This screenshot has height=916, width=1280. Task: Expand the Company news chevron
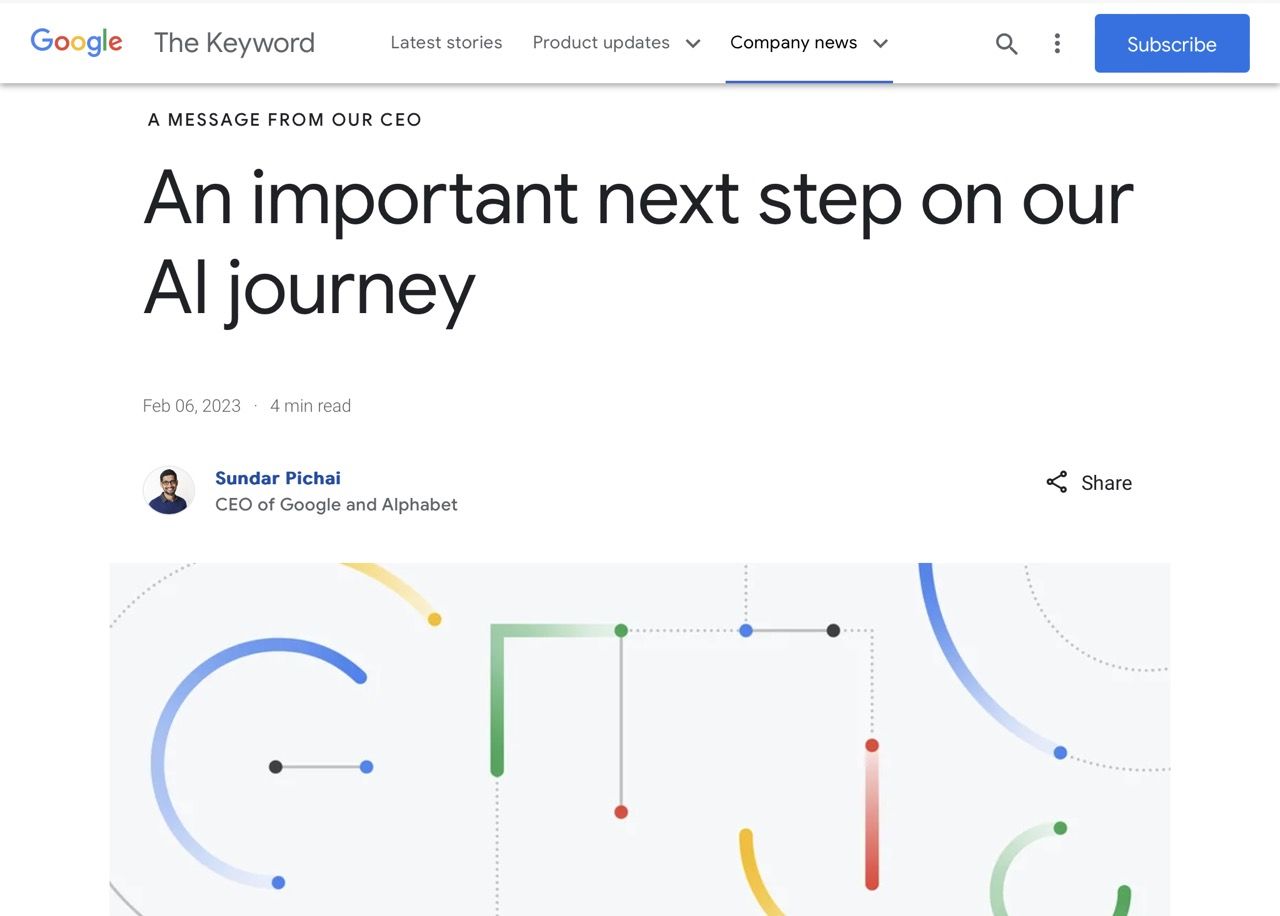click(x=880, y=43)
